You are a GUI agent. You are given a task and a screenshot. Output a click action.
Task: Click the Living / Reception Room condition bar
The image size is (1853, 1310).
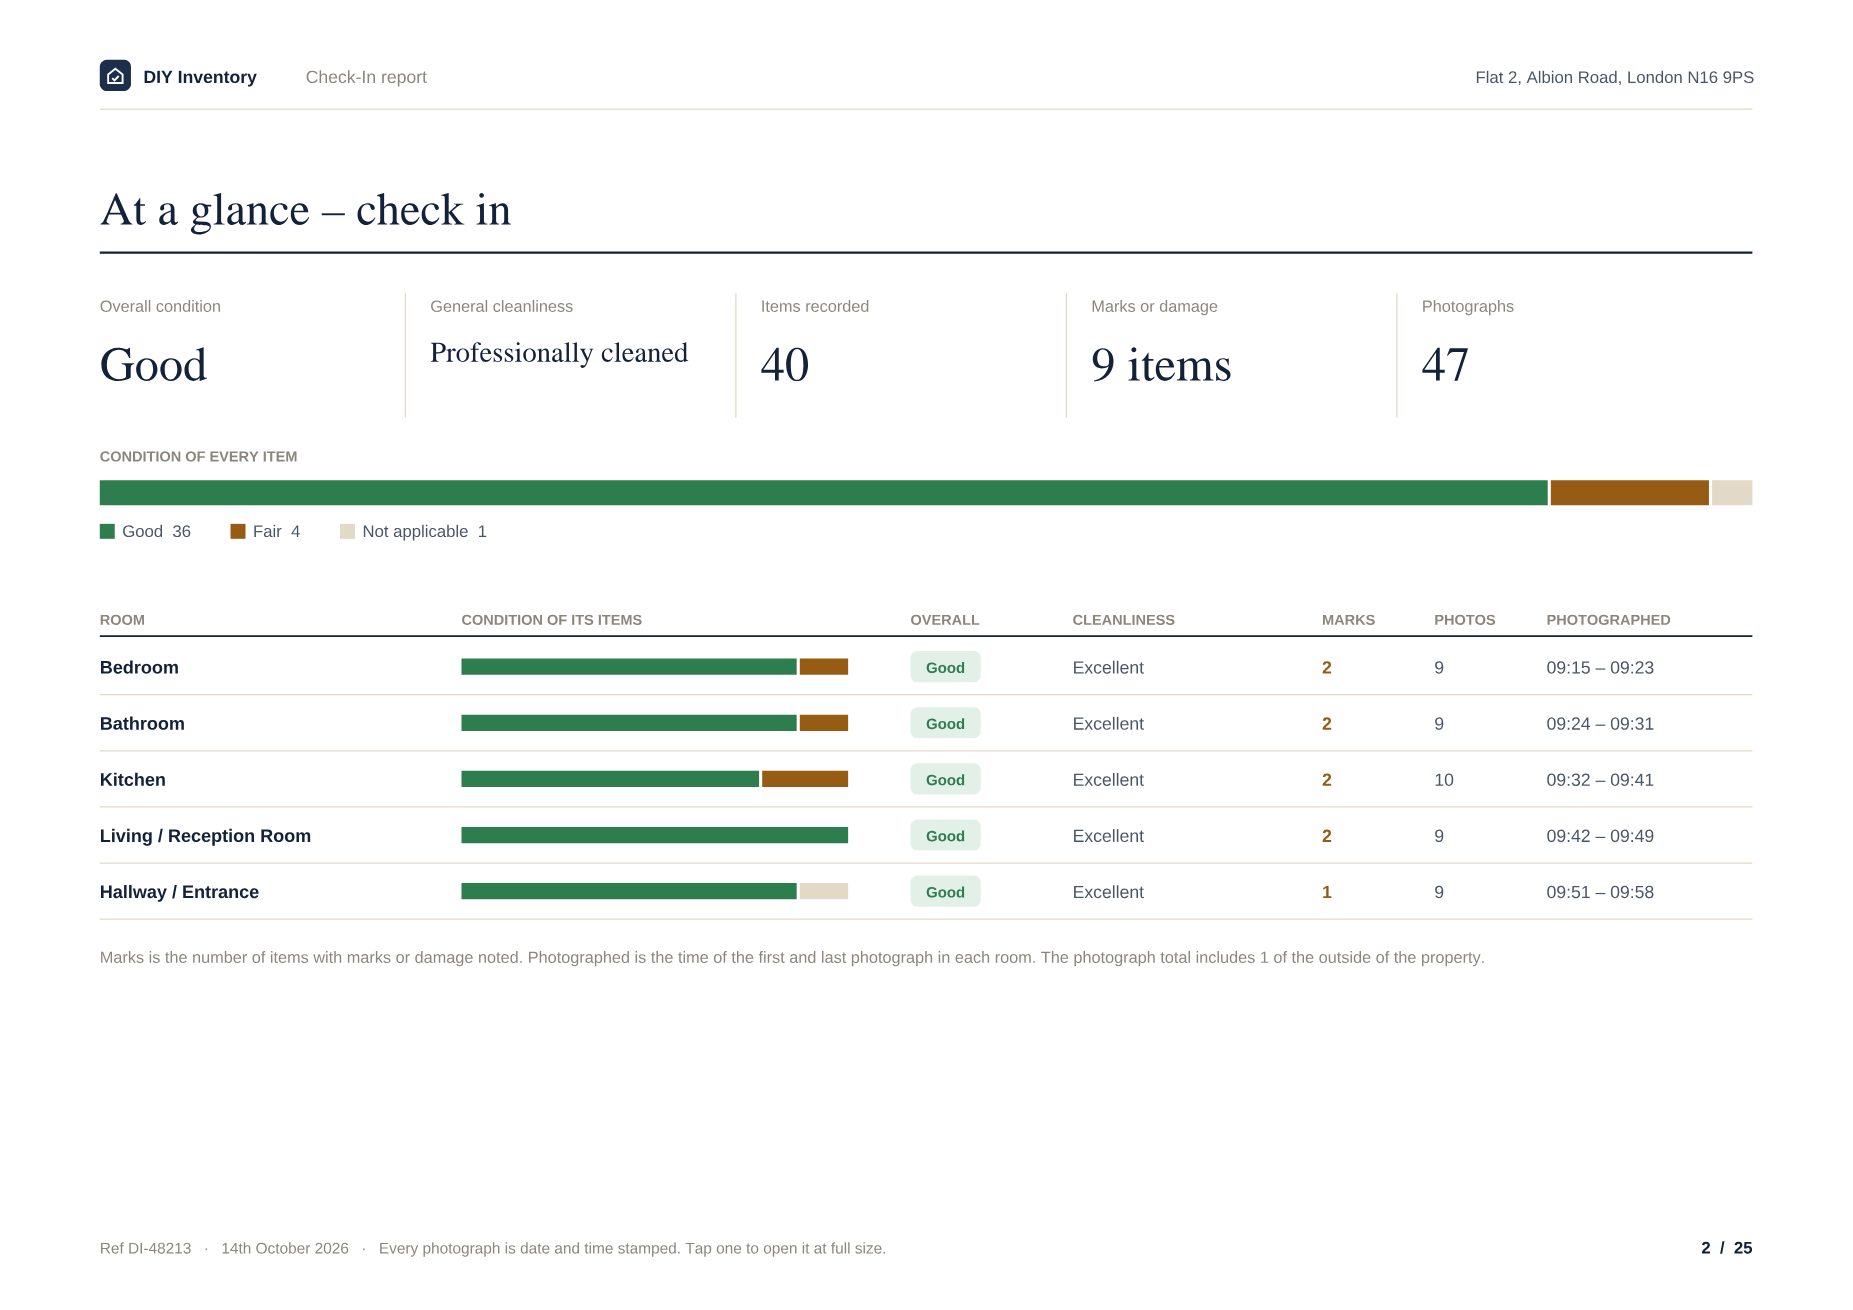click(654, 835)
